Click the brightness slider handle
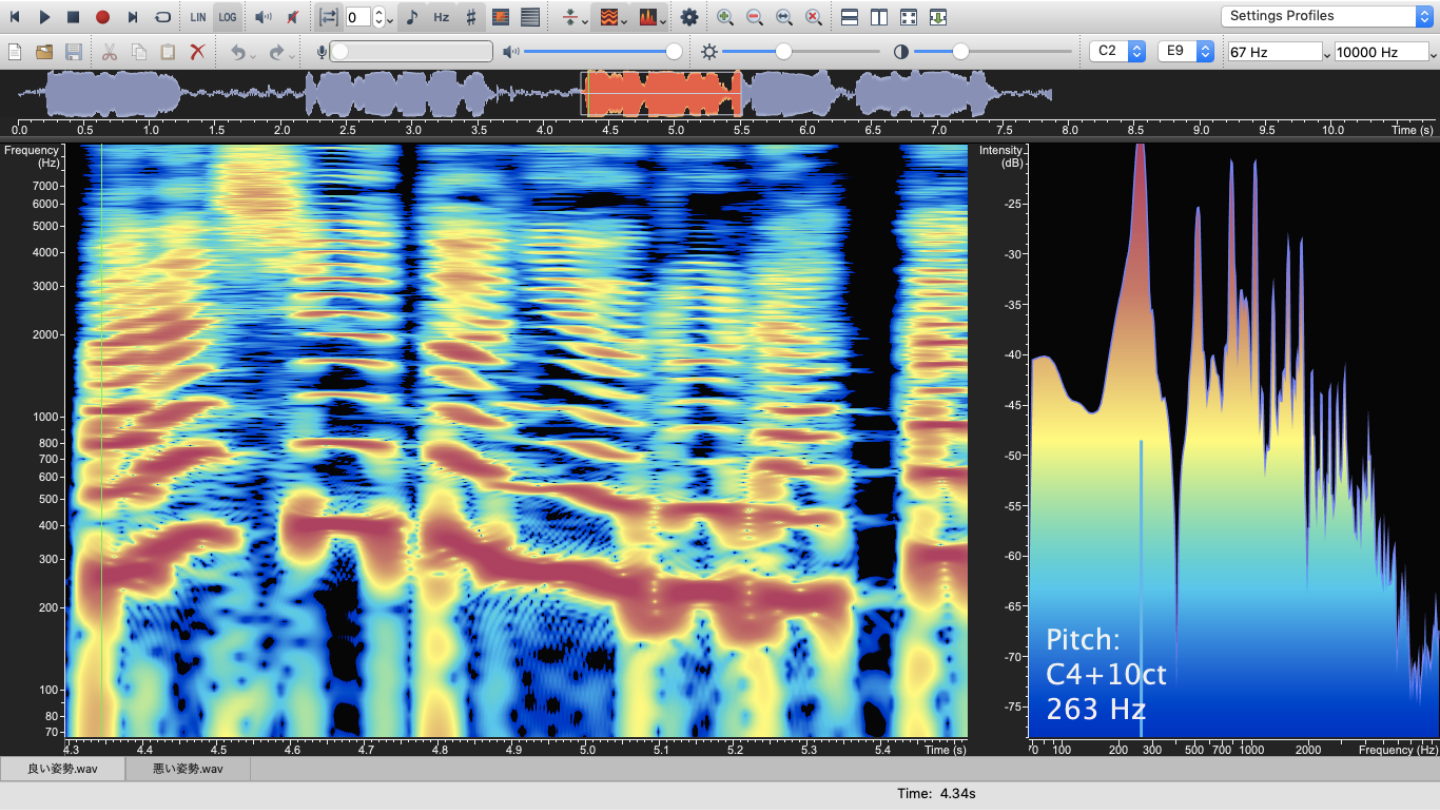This screenshot has width=1440, height=810. pyautogui.click(x=784, y=52)
